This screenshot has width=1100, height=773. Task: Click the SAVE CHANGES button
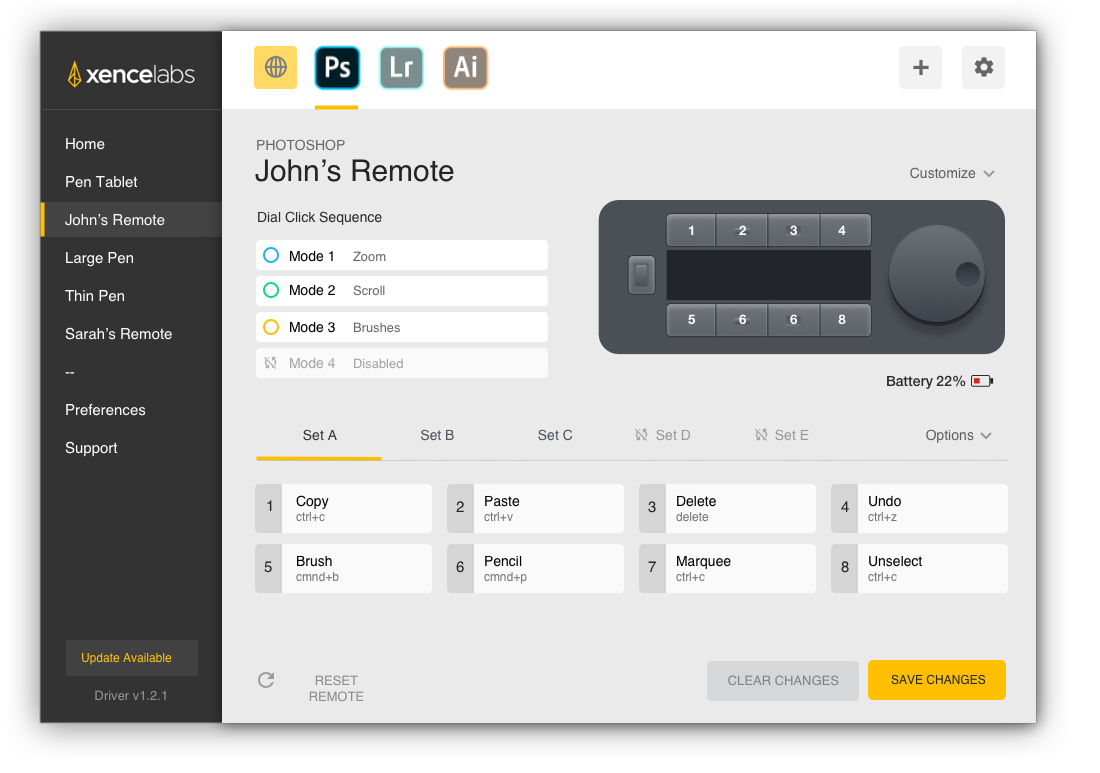pos(937,680)
